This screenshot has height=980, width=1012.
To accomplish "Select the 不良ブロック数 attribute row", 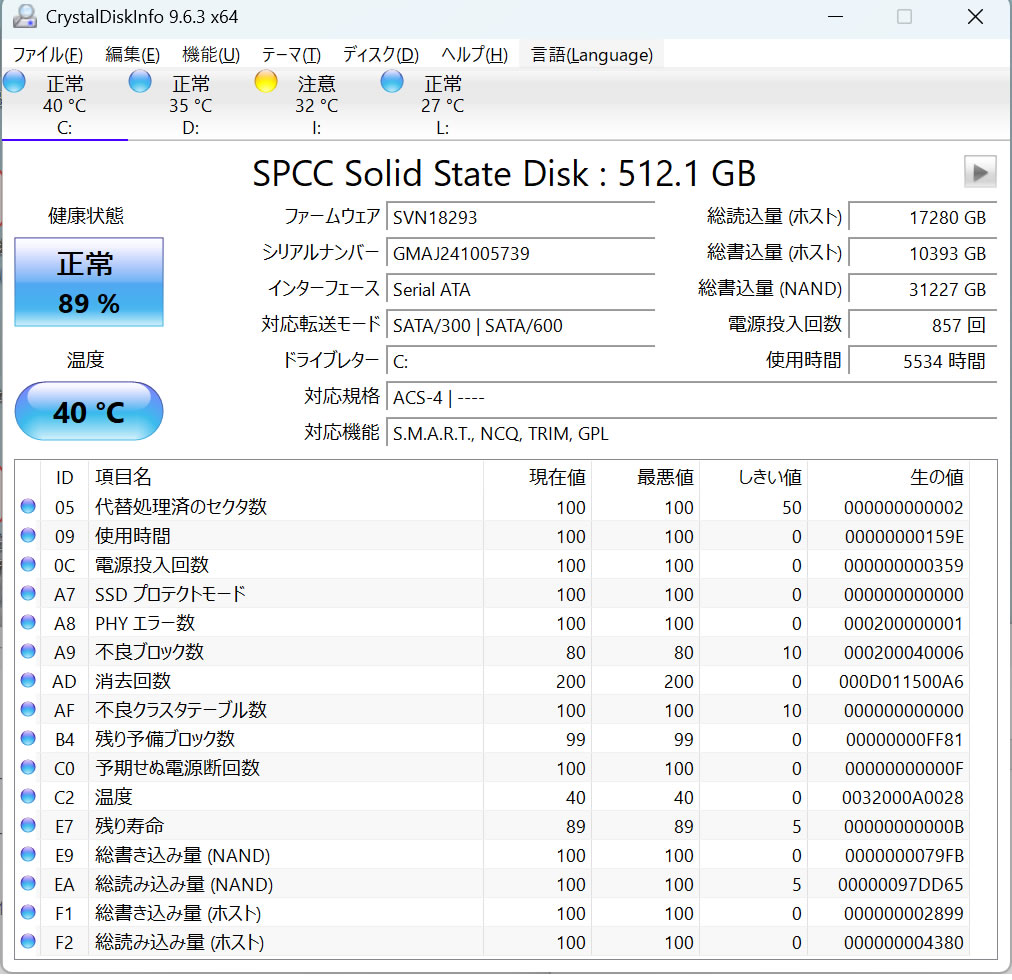I will (150, 652).
